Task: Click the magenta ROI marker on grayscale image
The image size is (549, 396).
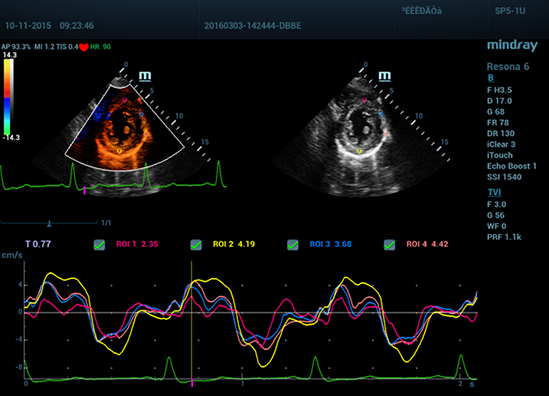Action: [x=364, y=100]
